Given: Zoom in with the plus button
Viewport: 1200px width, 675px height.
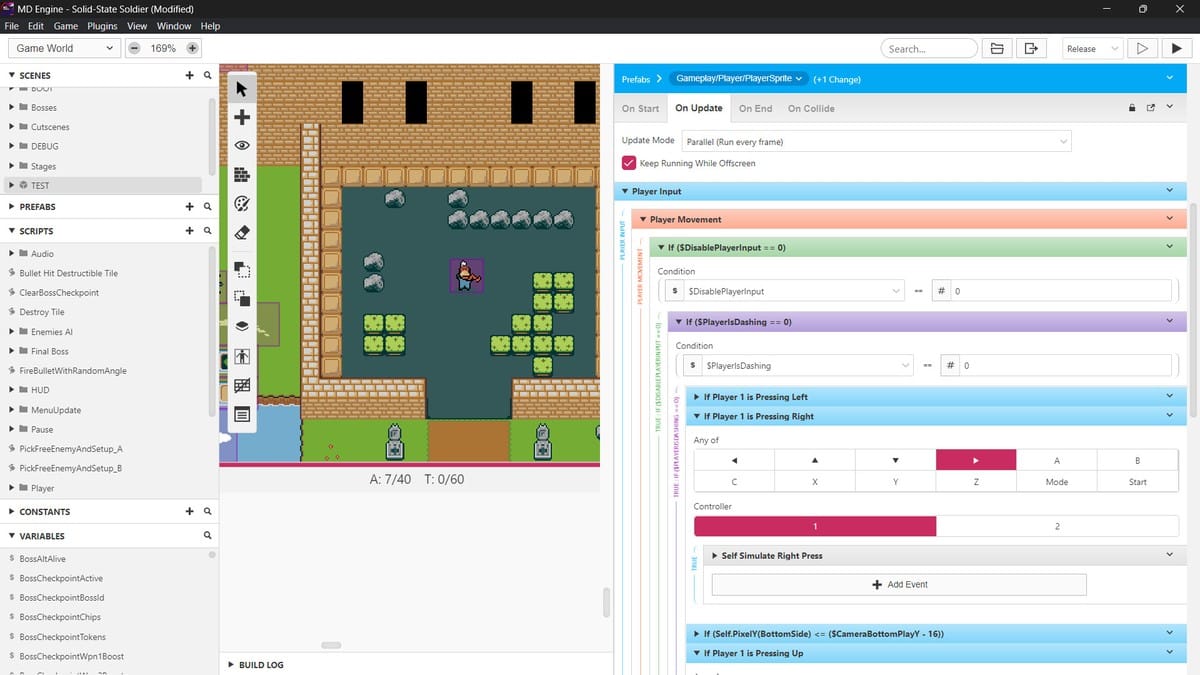Looking at the screenshot, I should [x=192, y=48].
